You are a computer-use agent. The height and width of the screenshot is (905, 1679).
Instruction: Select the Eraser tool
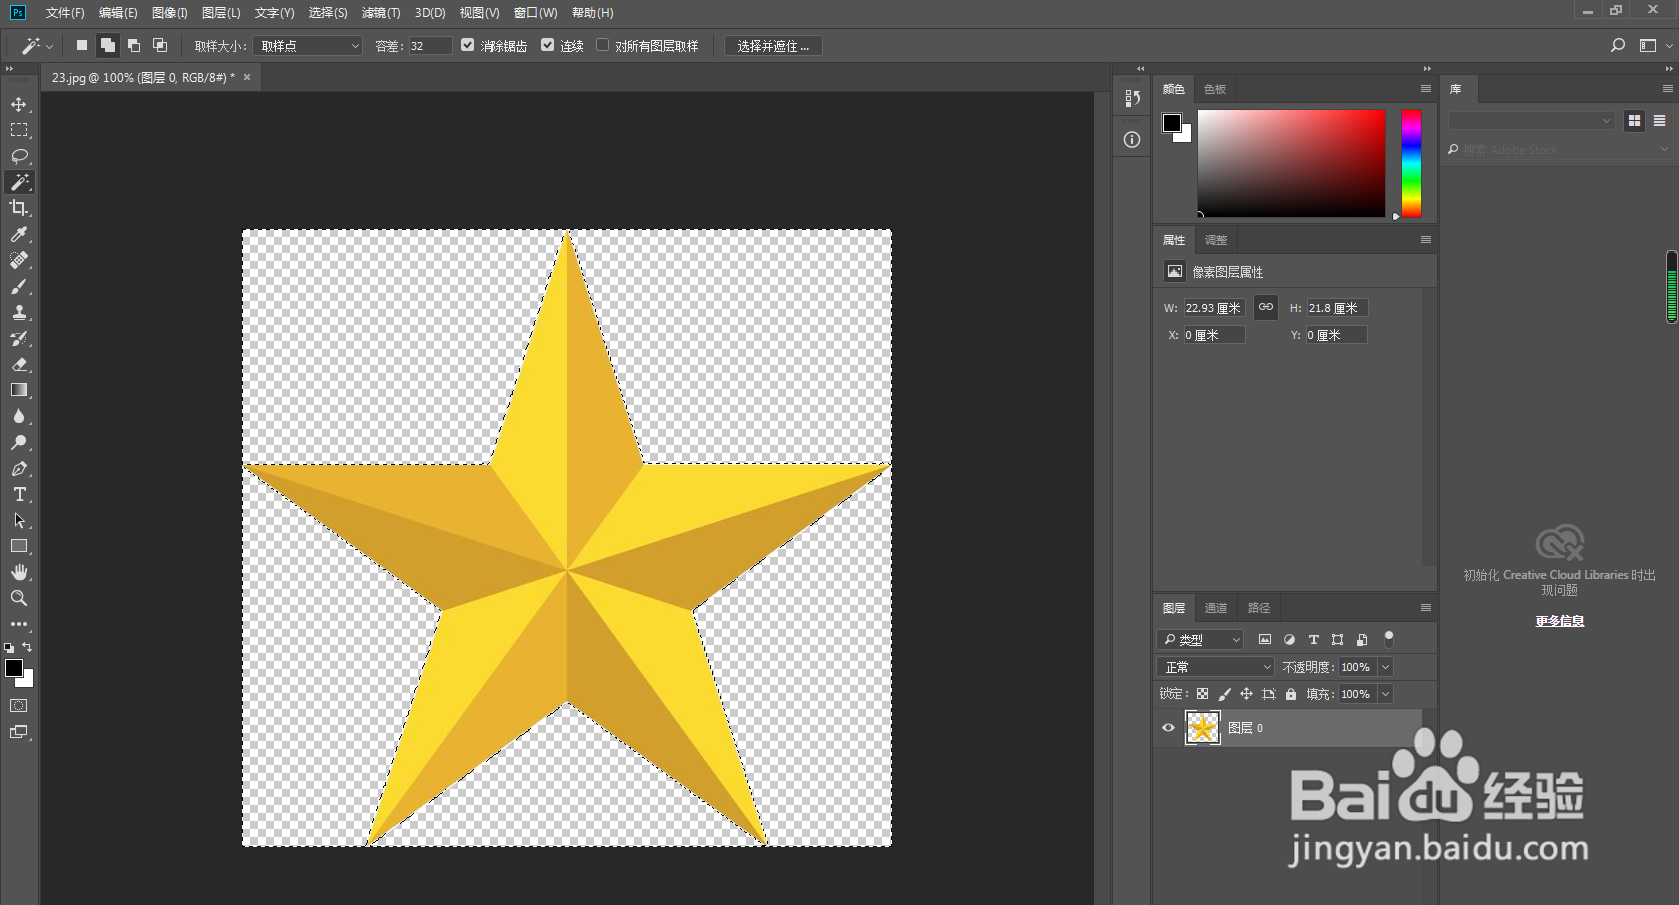point(19,364)
